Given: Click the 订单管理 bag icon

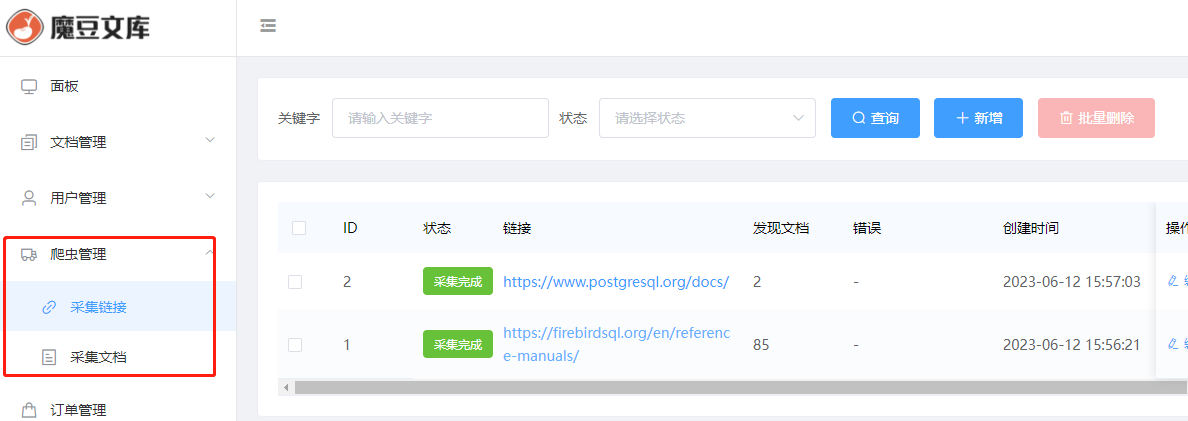Looking at the screenshot, I should [29, 409].
